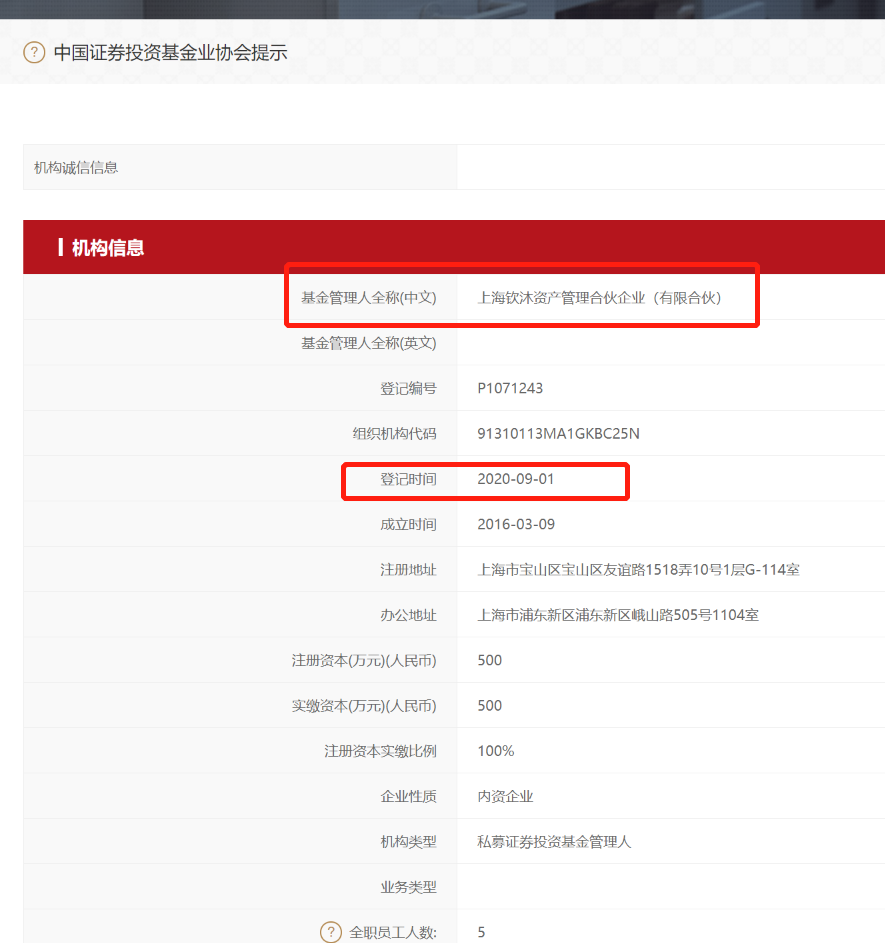
Task: Click the 100% paid-in capital ratio value
Action: 496,751
